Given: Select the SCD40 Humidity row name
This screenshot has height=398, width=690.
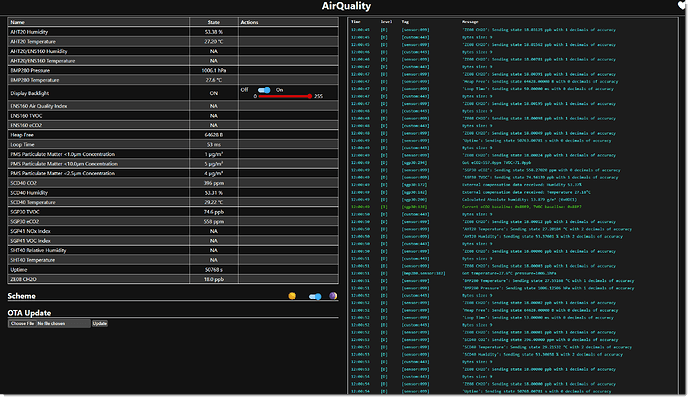Looking at the screenshot, I should tap(29, 193).
